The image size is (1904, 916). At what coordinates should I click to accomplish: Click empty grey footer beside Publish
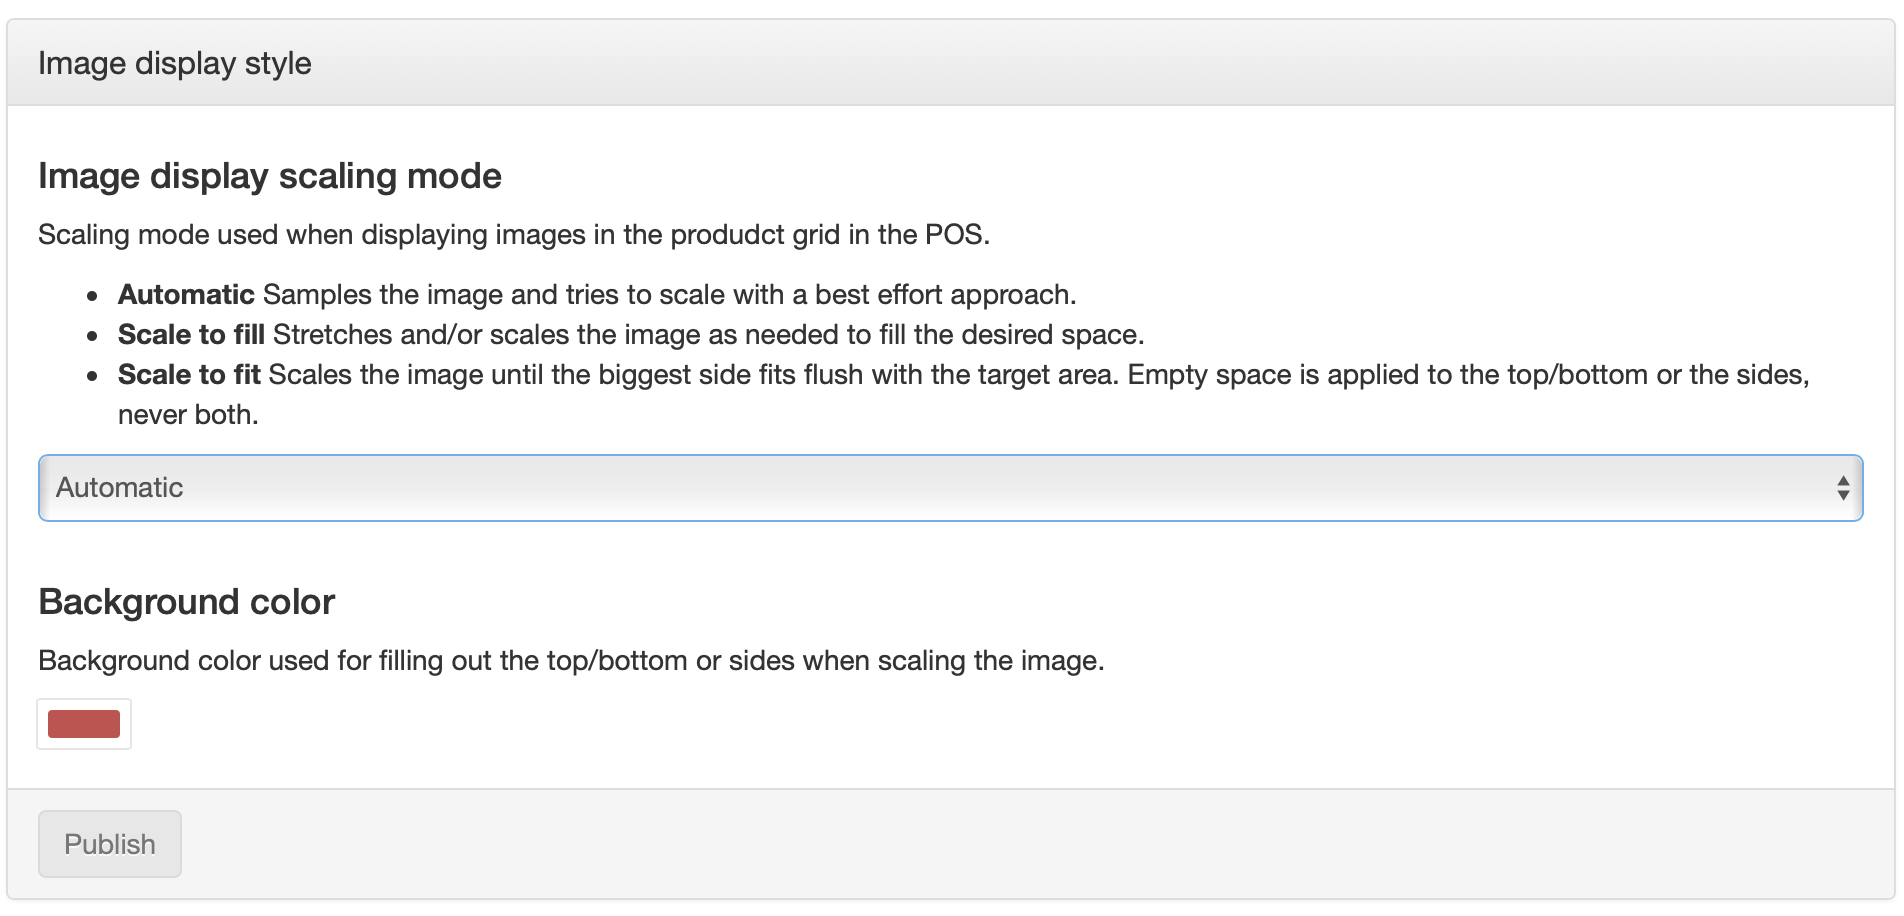tap(1000, 844)
